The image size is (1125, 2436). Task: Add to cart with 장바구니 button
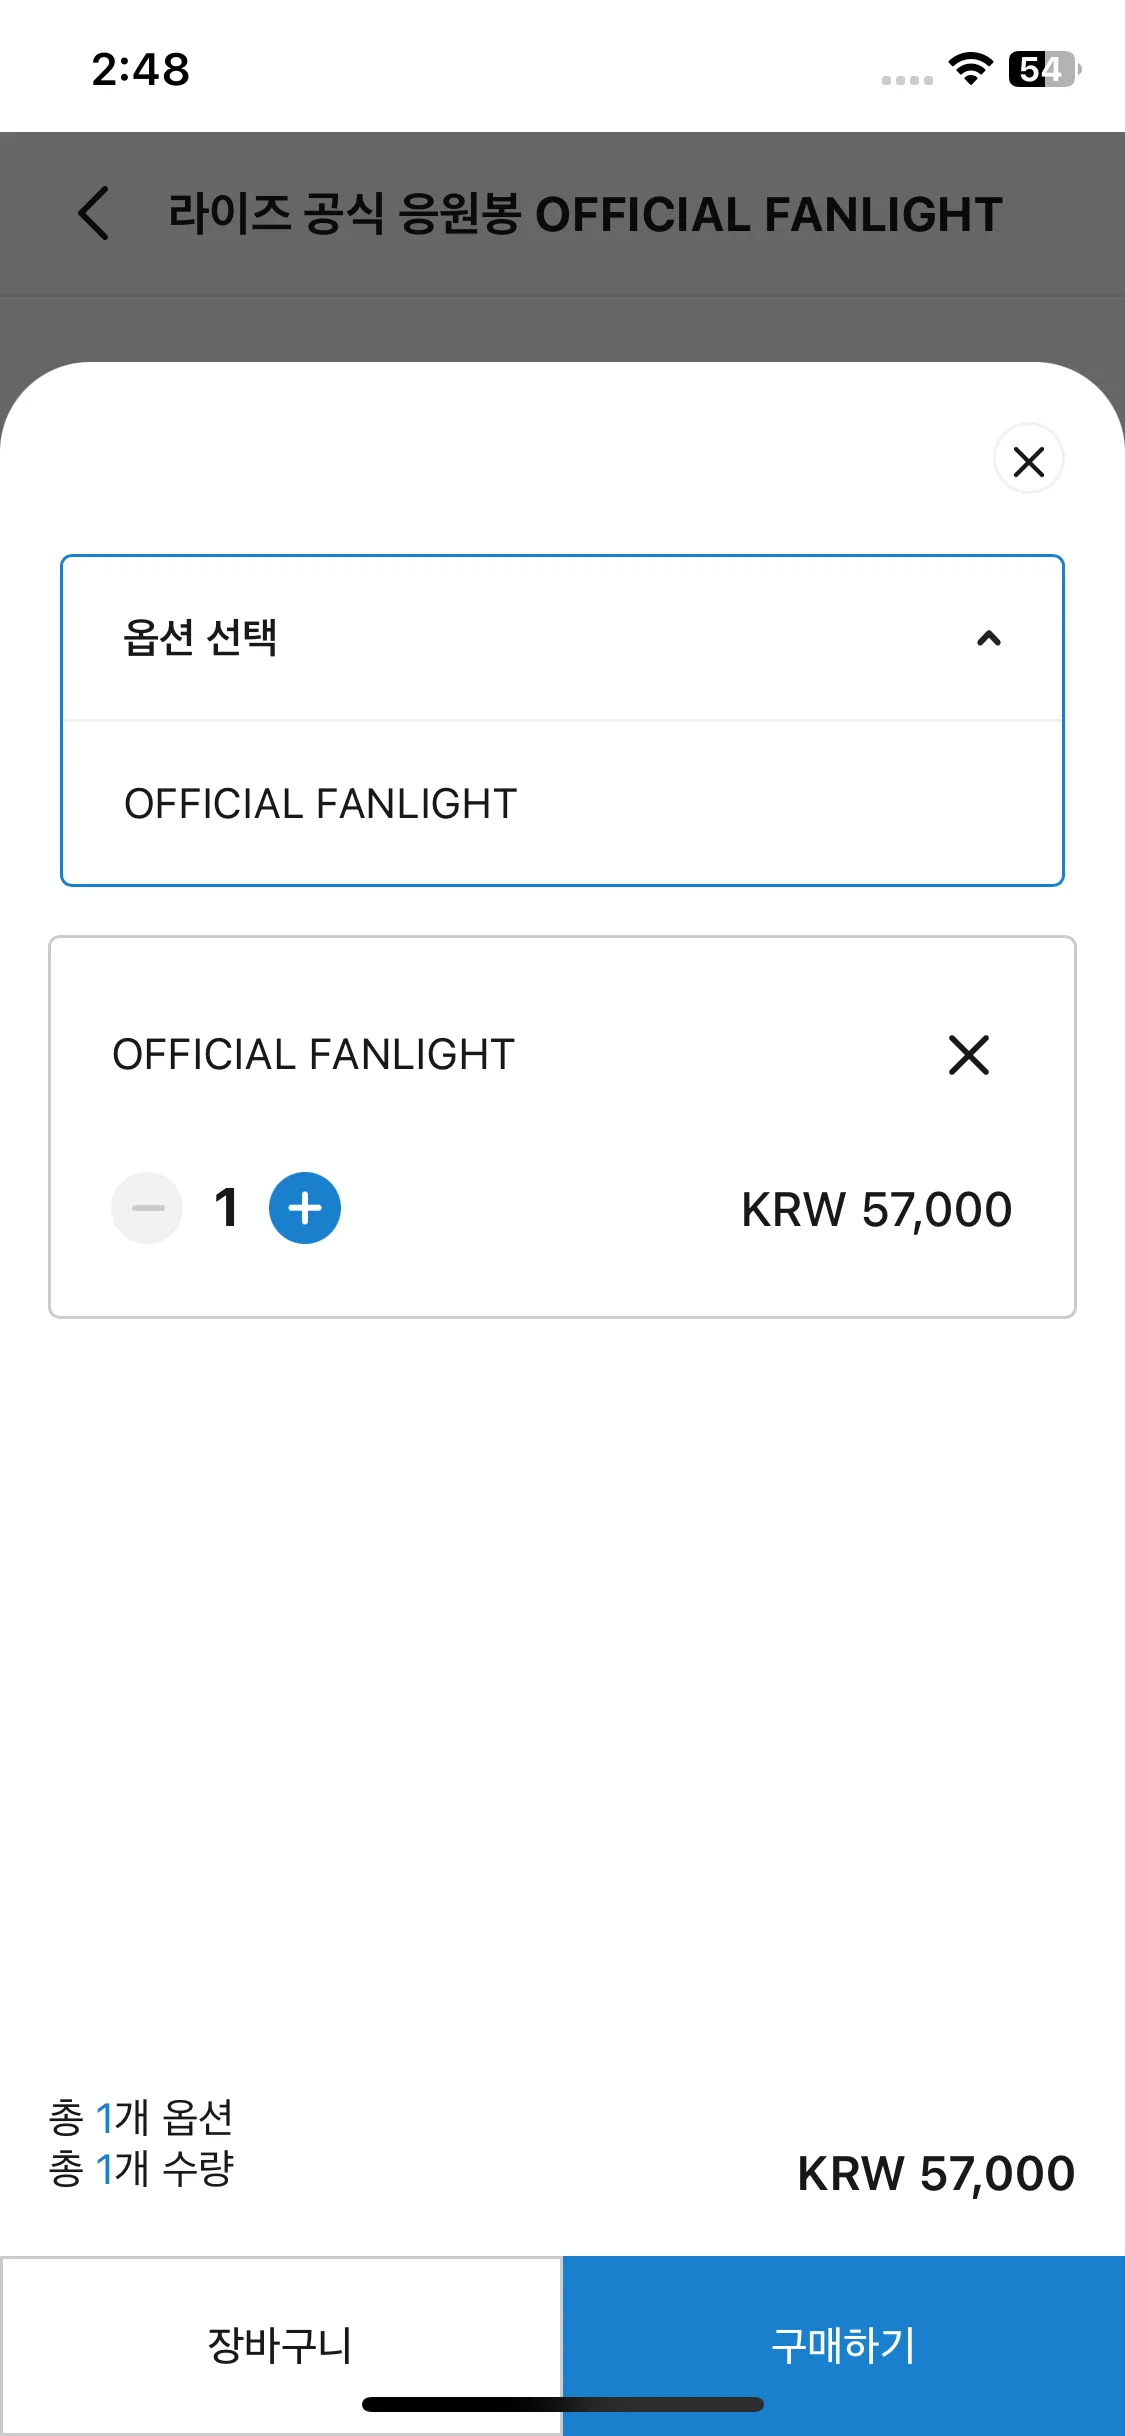tap(281, 2345)
